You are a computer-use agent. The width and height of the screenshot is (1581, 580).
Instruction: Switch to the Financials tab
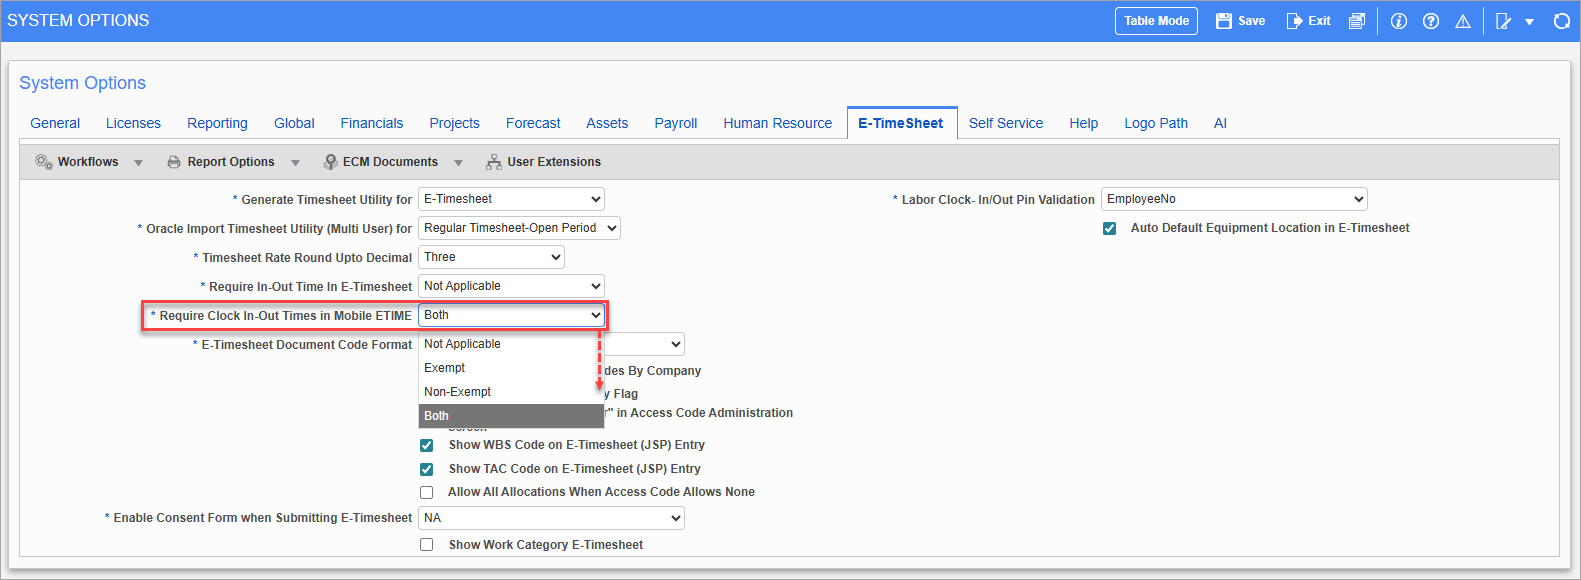click(x=372, y=123)
